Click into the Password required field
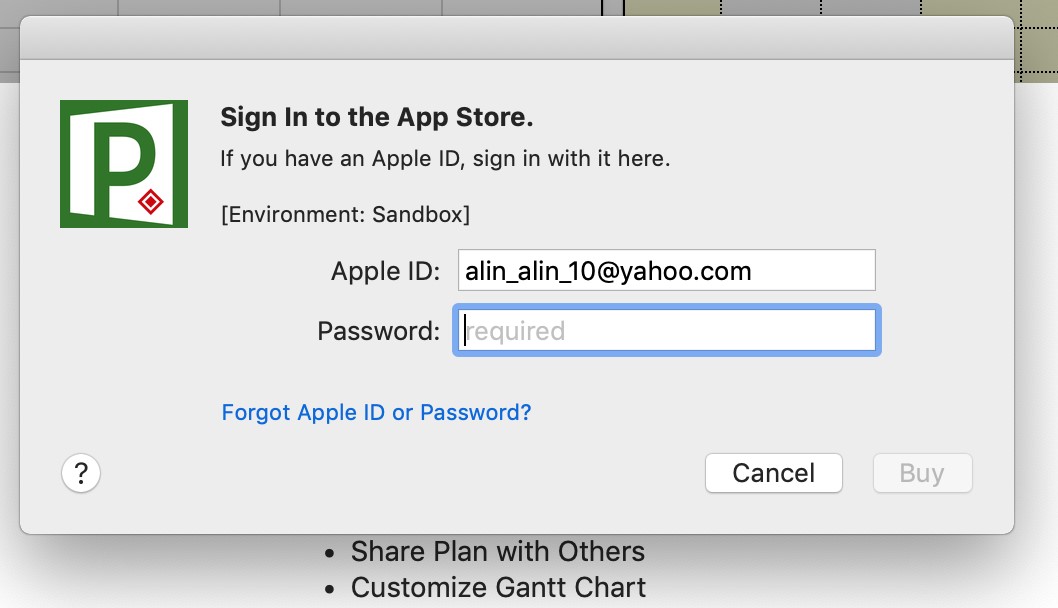Screen dimensions: 1058x608 (667, 331)
